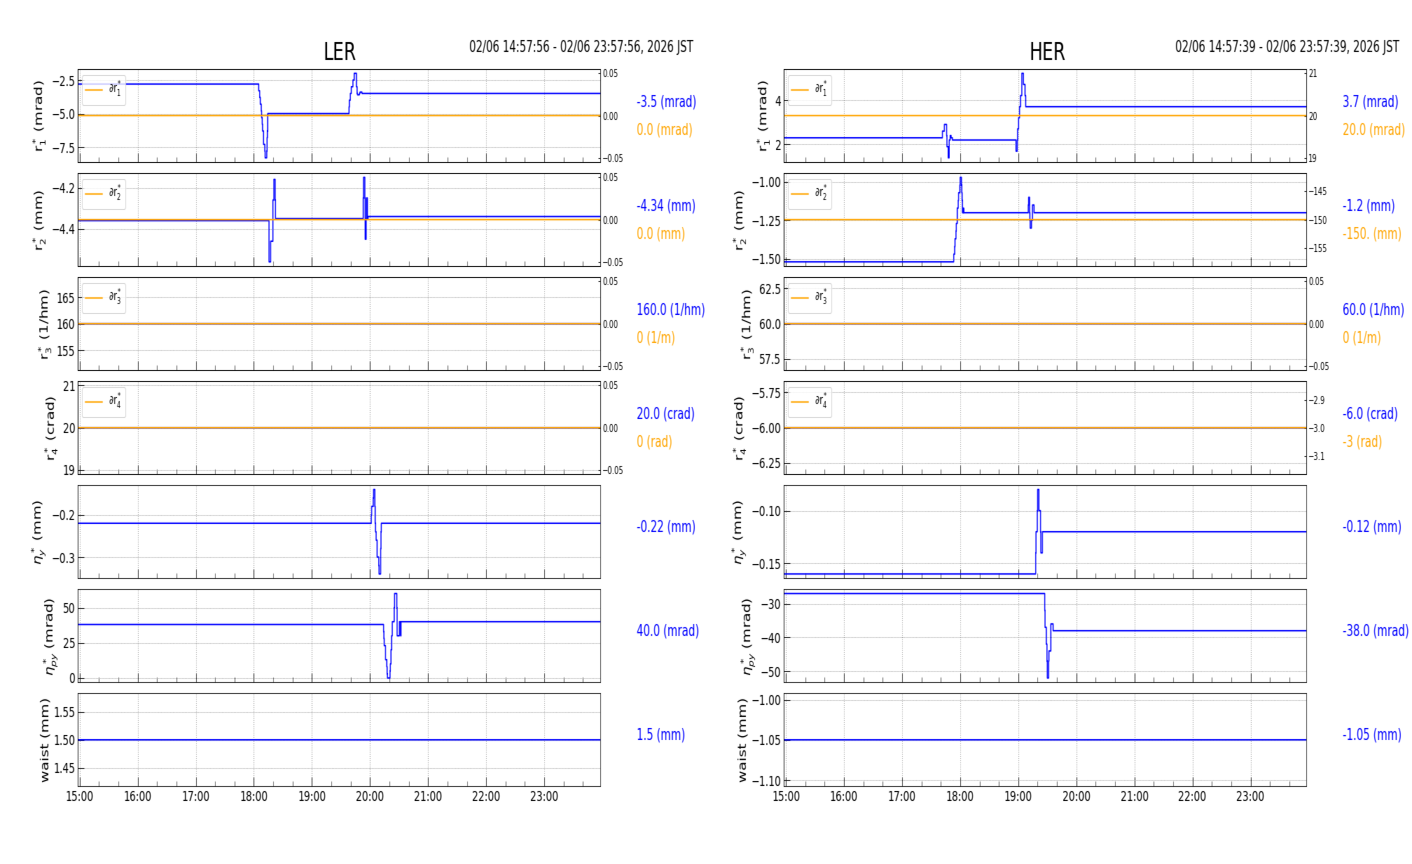Click the 18:00 tick on the LER time axis
Screen dimensions: 1412x864
(x=254, y=797)
